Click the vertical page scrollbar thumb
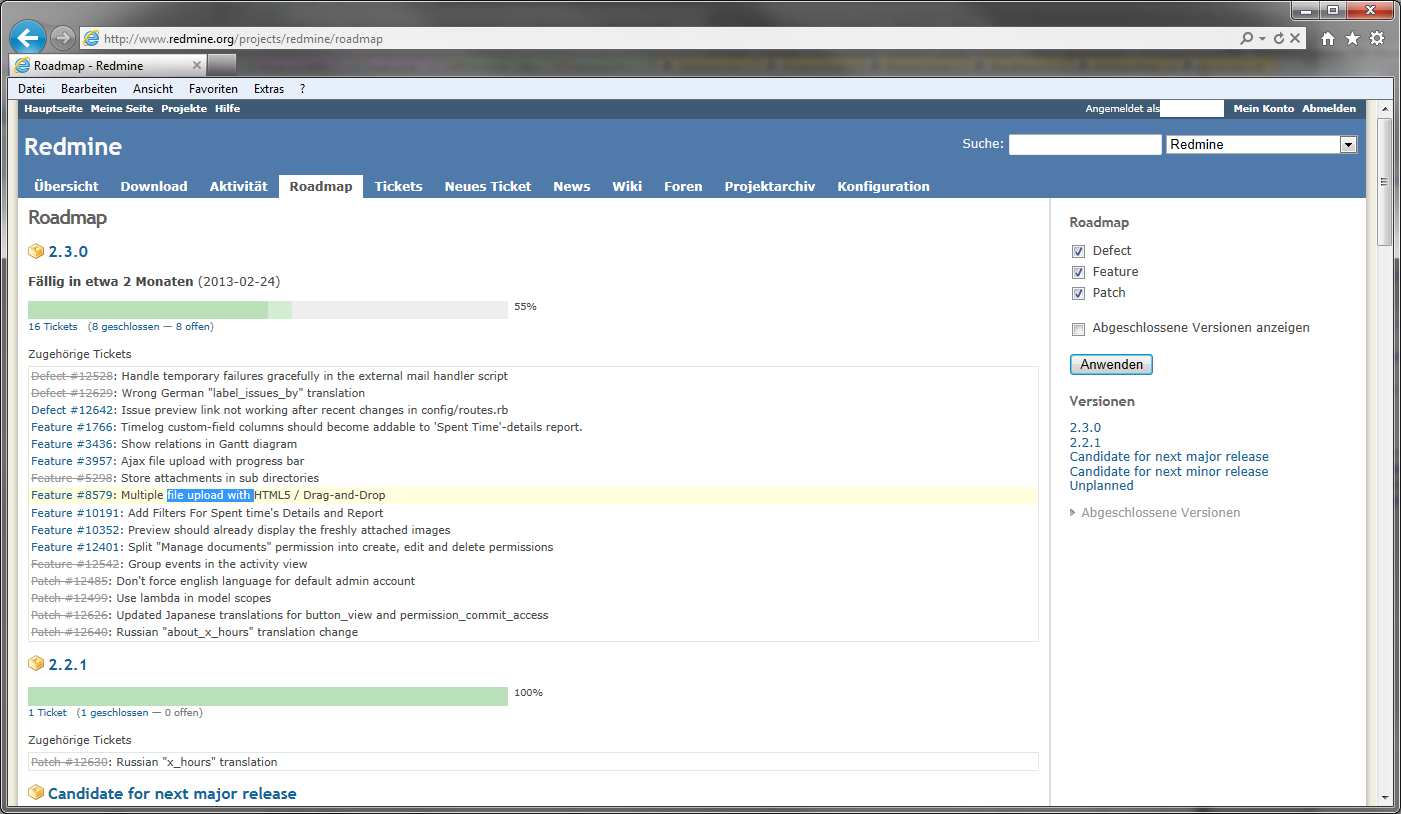This screenshot has width=1401, height=814. (x=1384, y=182)
